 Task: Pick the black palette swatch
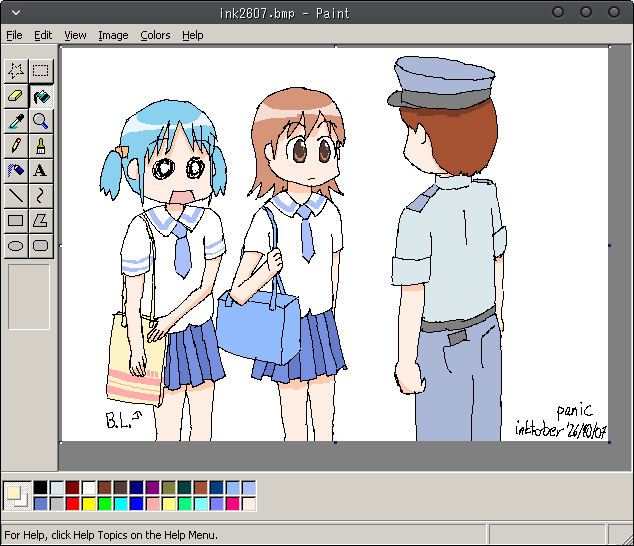pyautogui.click(x=40, y=487)
